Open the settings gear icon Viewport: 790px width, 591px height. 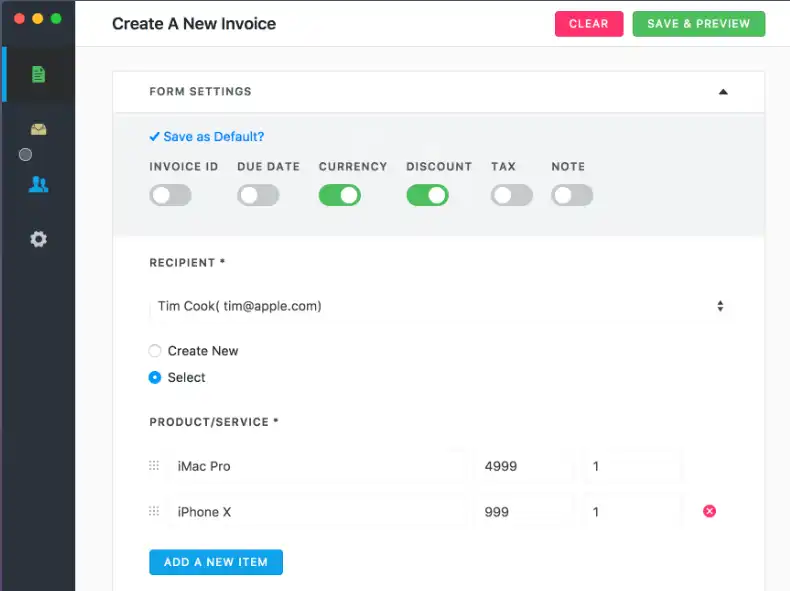pos(38,239)
